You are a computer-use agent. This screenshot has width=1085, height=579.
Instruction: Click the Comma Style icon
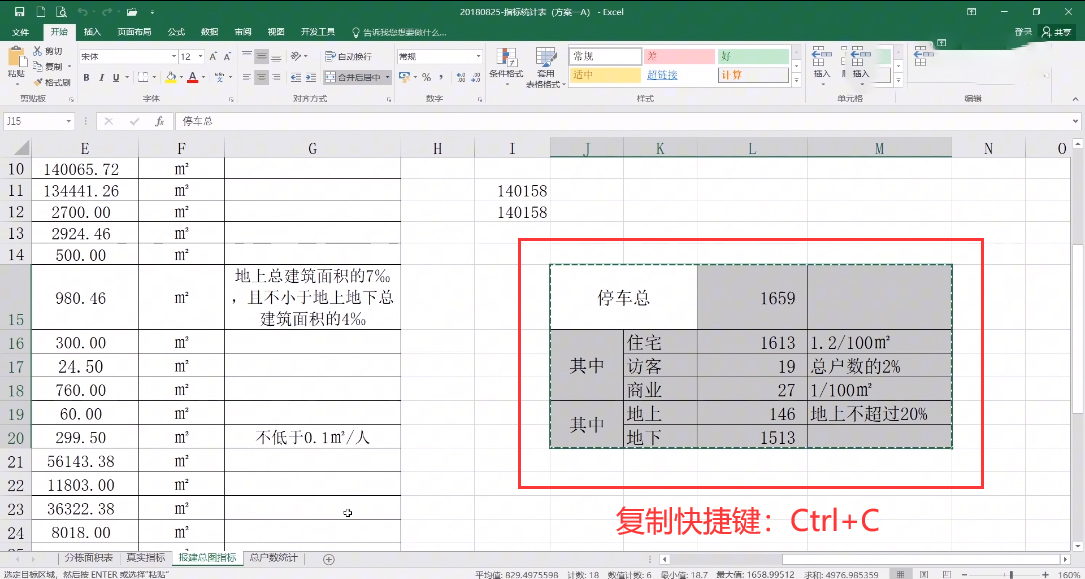point(441,77)
